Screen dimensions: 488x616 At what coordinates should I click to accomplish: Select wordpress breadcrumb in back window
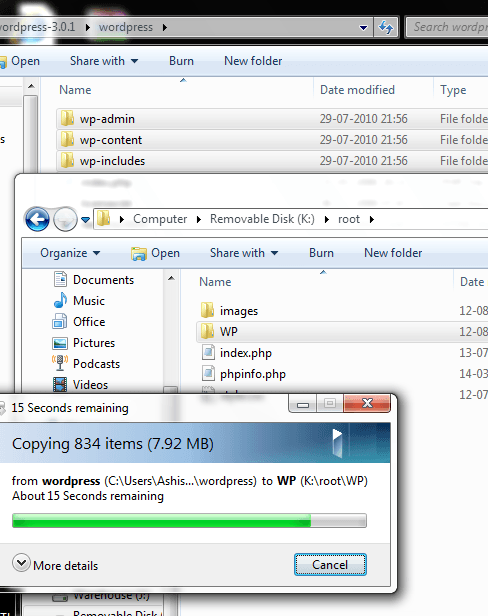[126, 27]
